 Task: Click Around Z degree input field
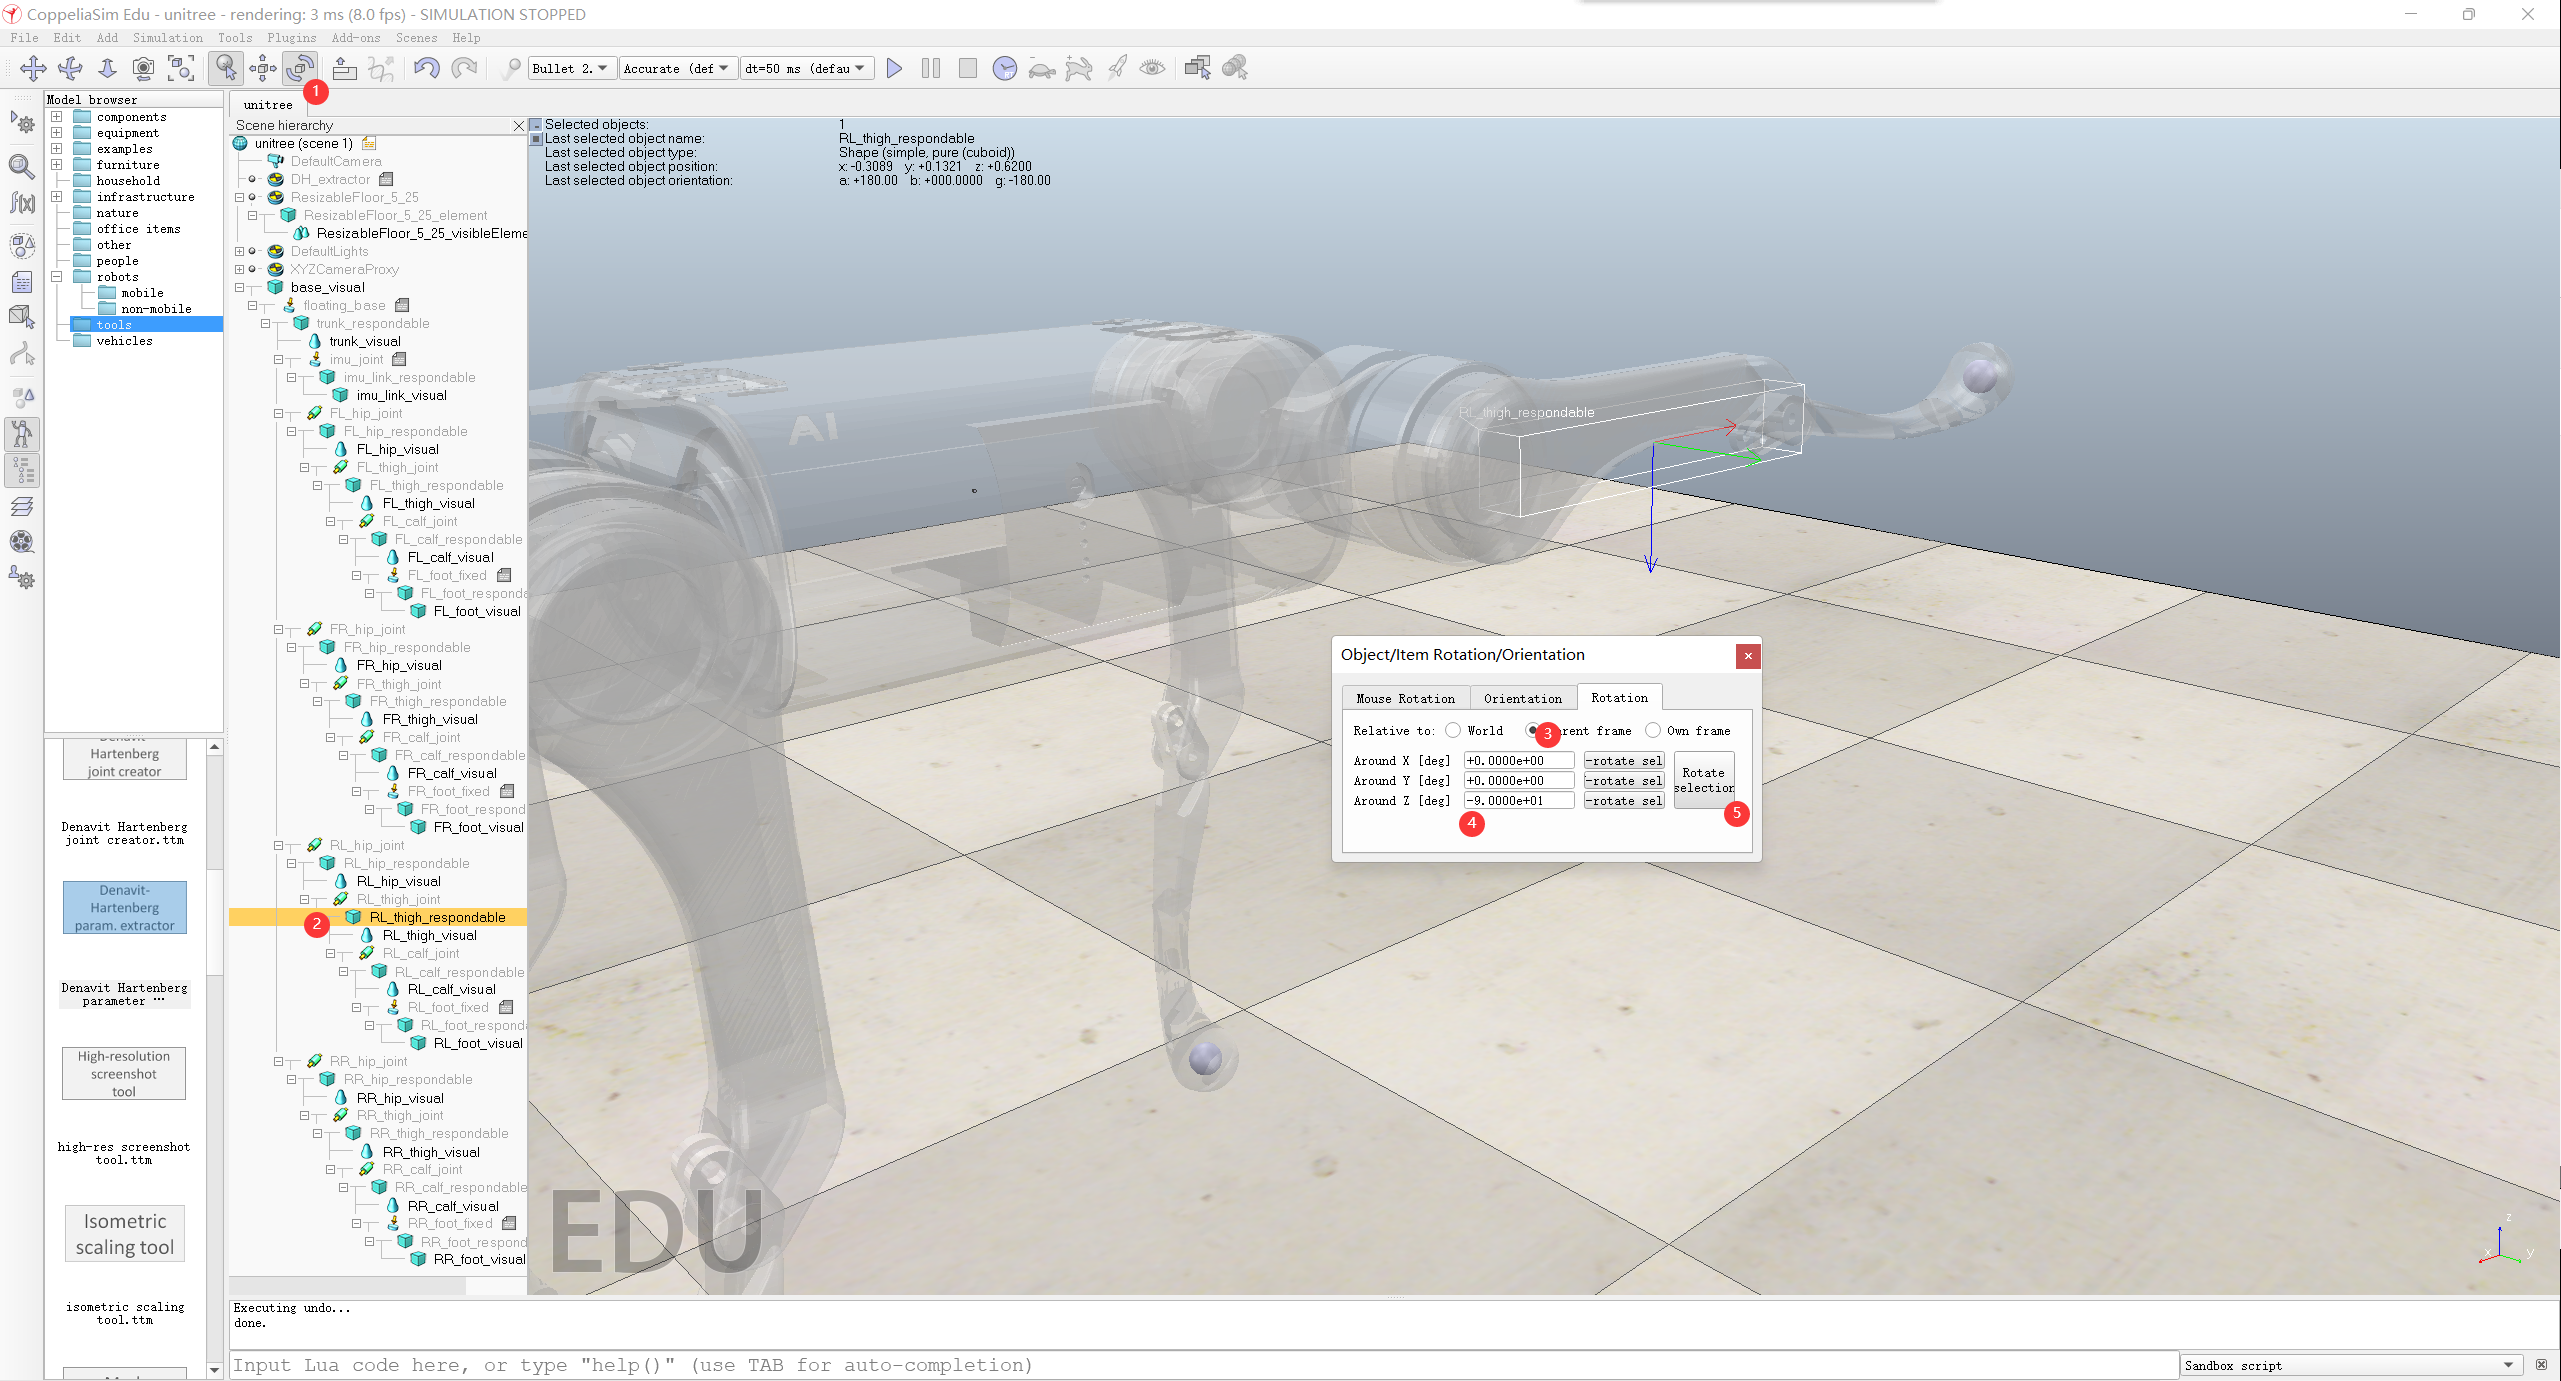1518,801
